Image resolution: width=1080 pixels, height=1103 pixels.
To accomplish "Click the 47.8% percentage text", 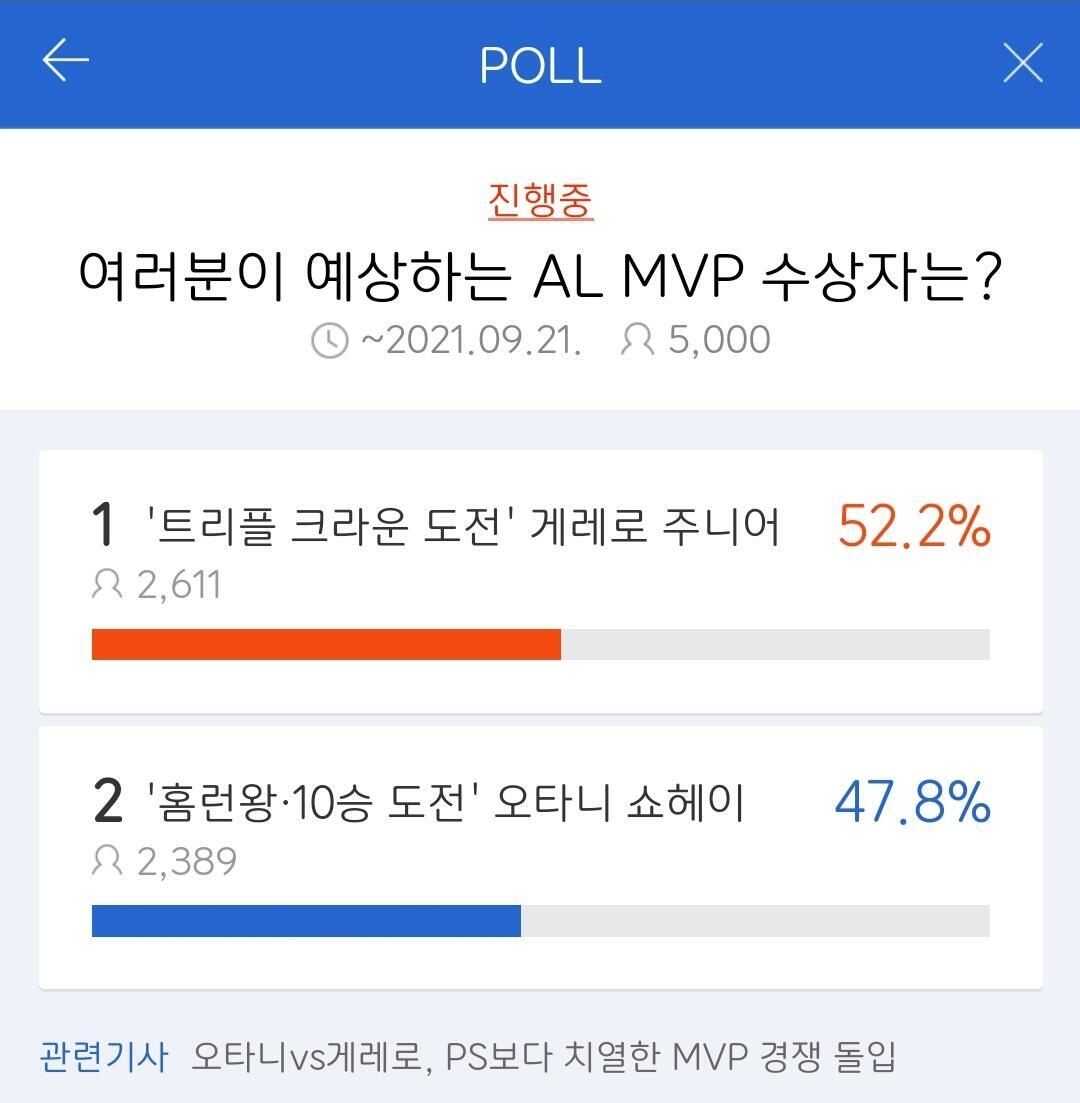I will [x=912, y=802].
